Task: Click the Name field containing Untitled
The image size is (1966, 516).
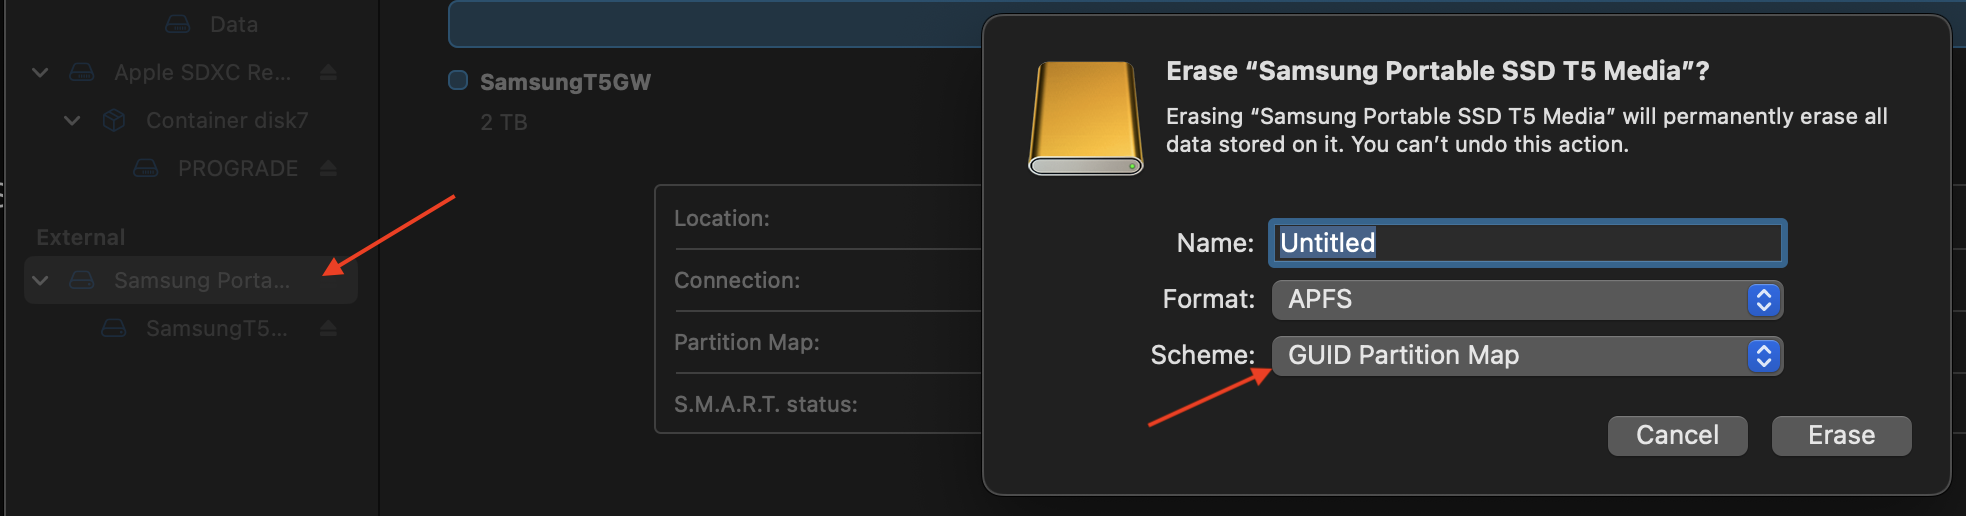Action: [1526, 243]
